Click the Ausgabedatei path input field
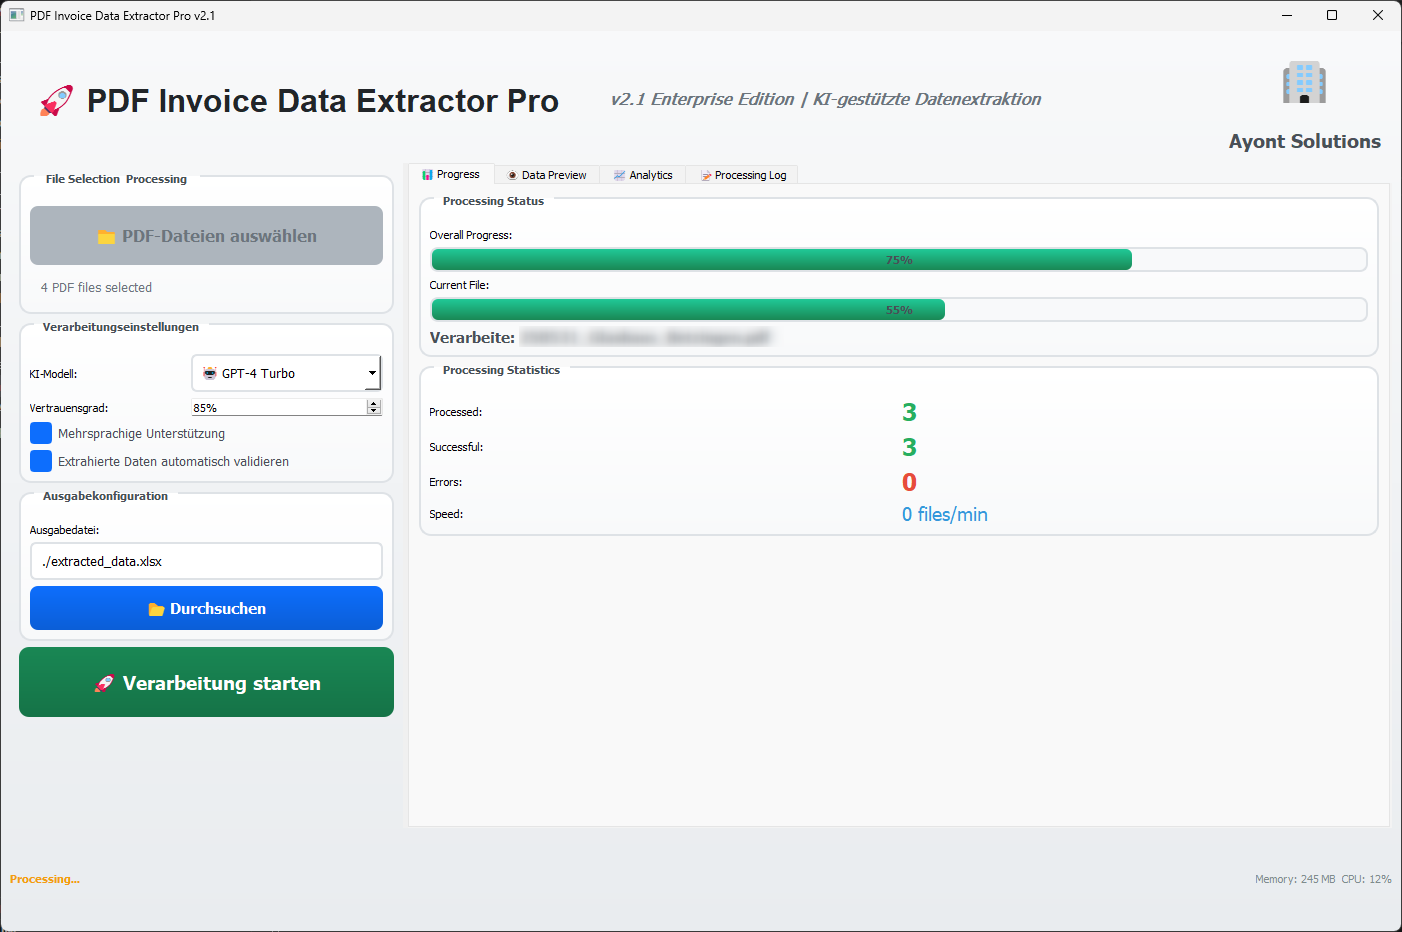 (206, 561)
